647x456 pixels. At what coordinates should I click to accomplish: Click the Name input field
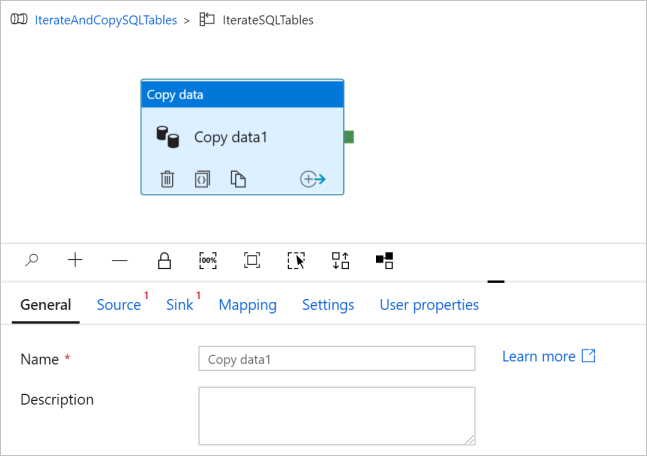point(336,359)
